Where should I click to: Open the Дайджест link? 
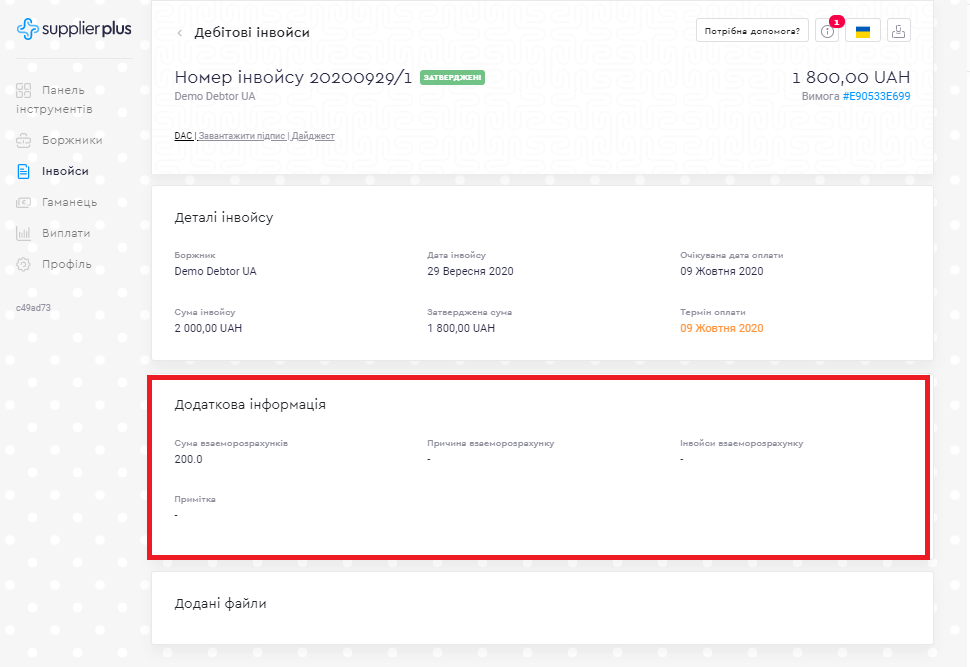pos(313,136)
